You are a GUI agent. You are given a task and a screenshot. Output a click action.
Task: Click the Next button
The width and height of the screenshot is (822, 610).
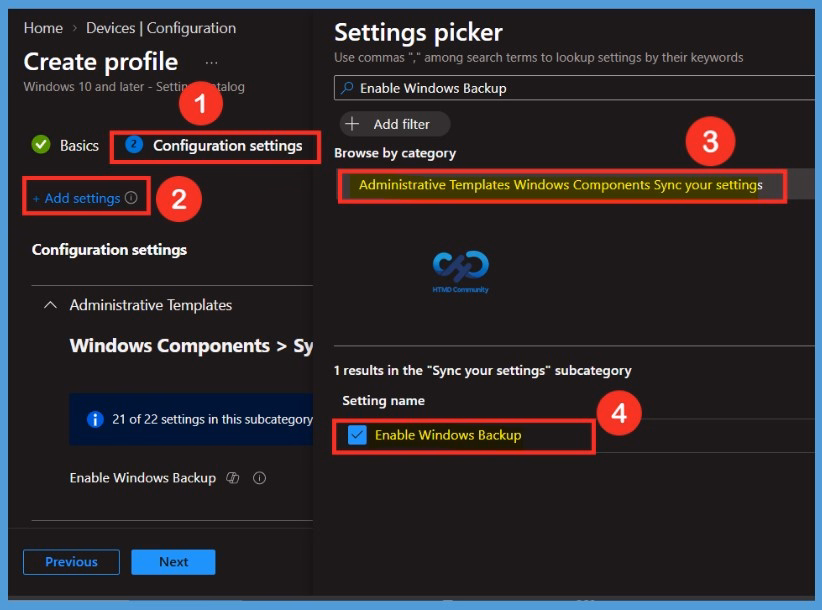click(x=174, y=562)
